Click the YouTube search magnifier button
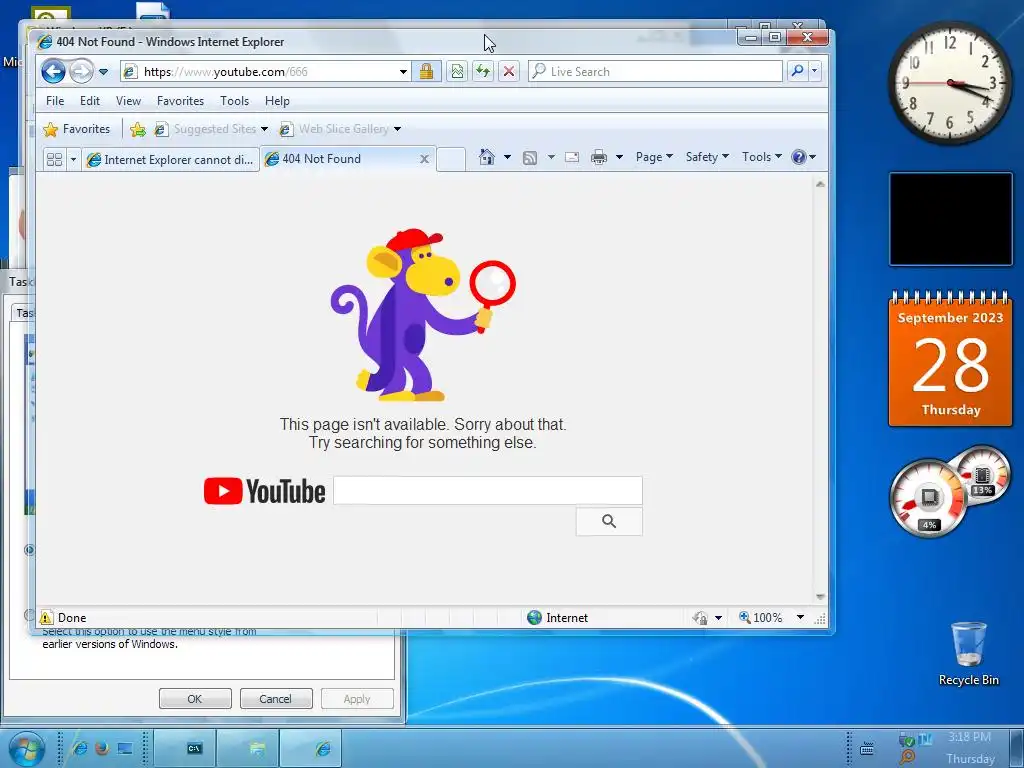The image size is (1024, 768). (x=609, y=521)
